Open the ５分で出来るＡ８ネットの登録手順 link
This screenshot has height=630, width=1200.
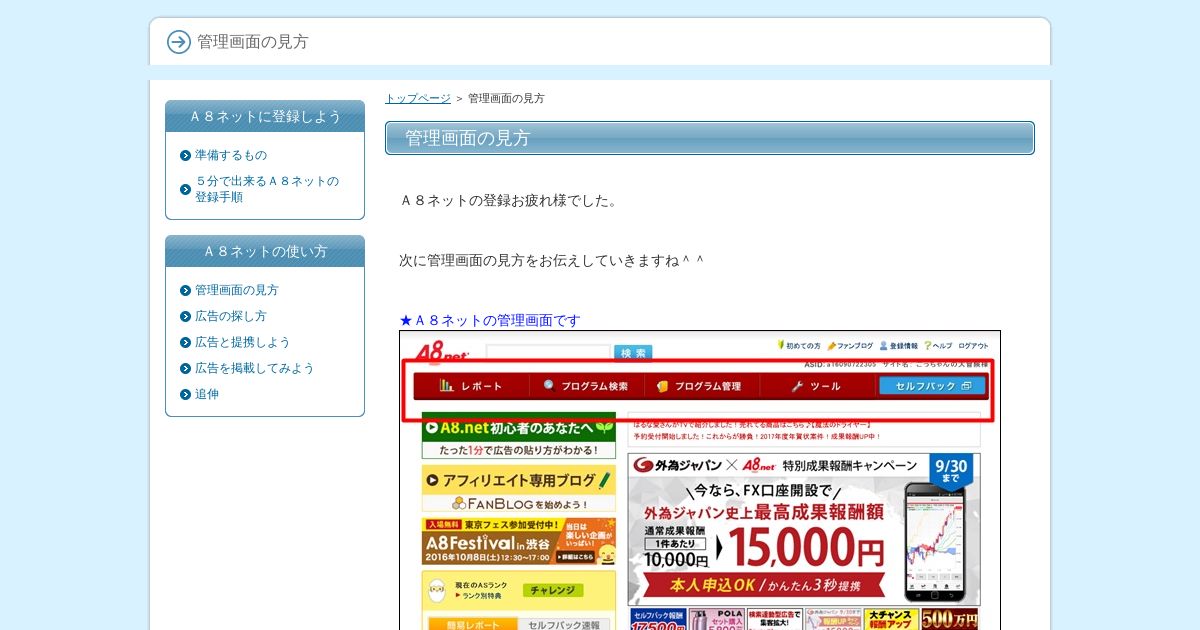click(x=267, y=189)
